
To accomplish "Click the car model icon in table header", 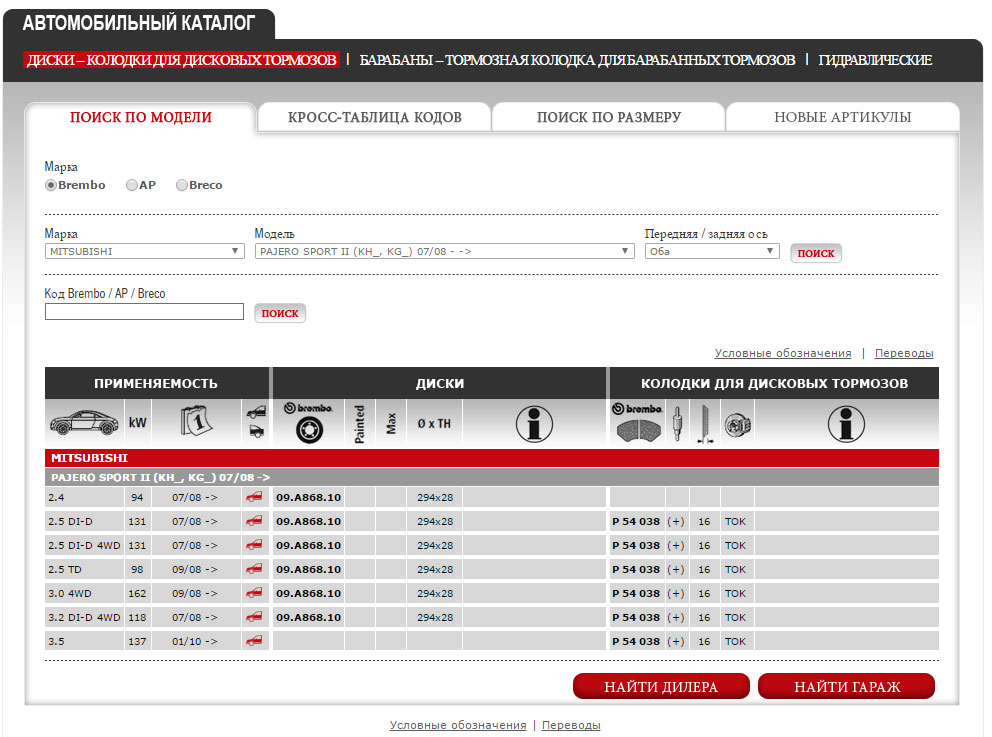I will pyautogui.click(x=84, y=423).
